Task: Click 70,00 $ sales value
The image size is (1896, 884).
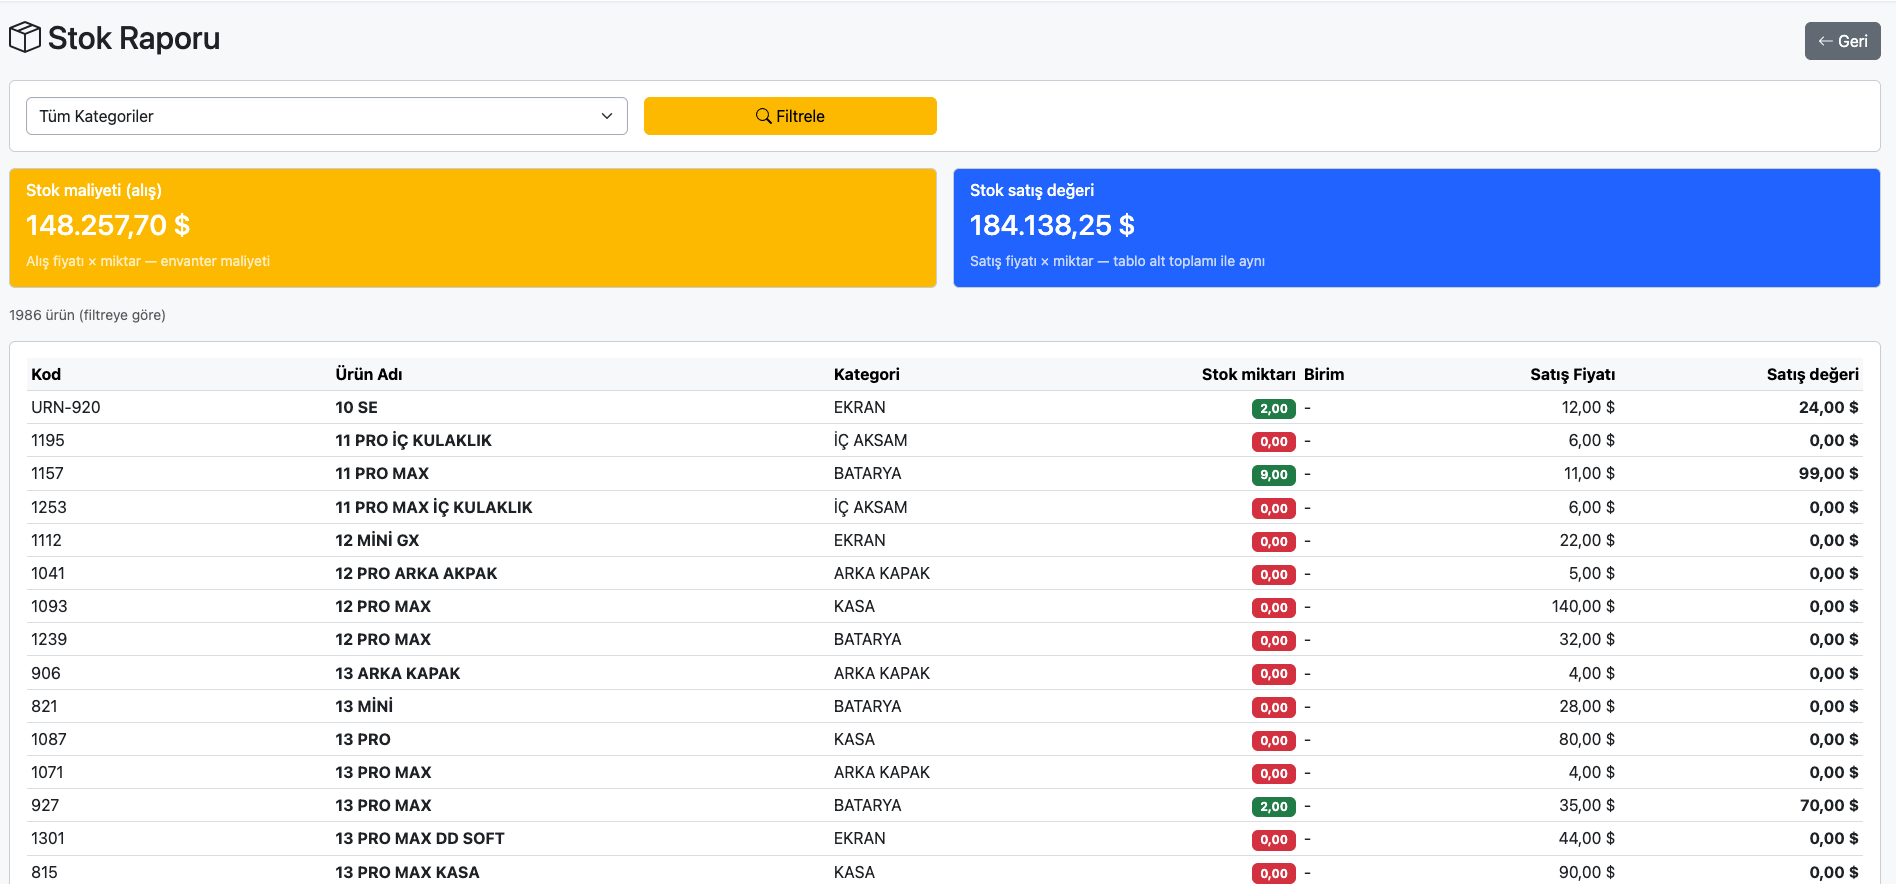Action: point(1829,805)
